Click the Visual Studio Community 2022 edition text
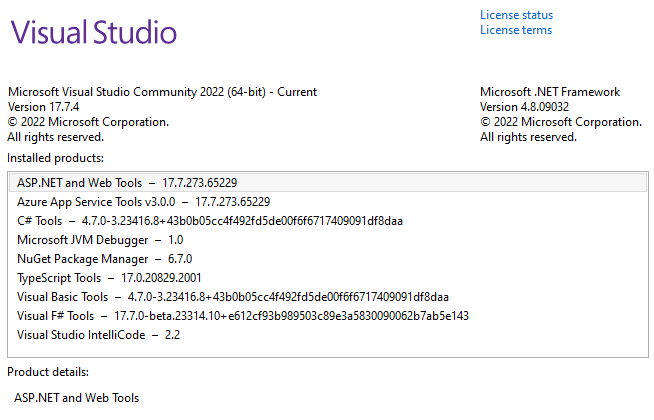 pyautogui.click(x=162, y=92)
